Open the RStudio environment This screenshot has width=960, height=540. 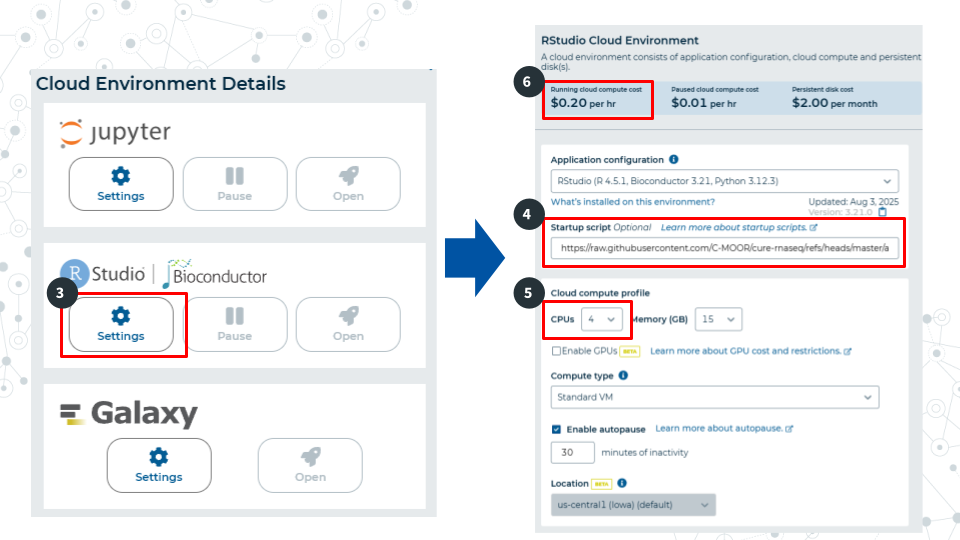[348, 324]
